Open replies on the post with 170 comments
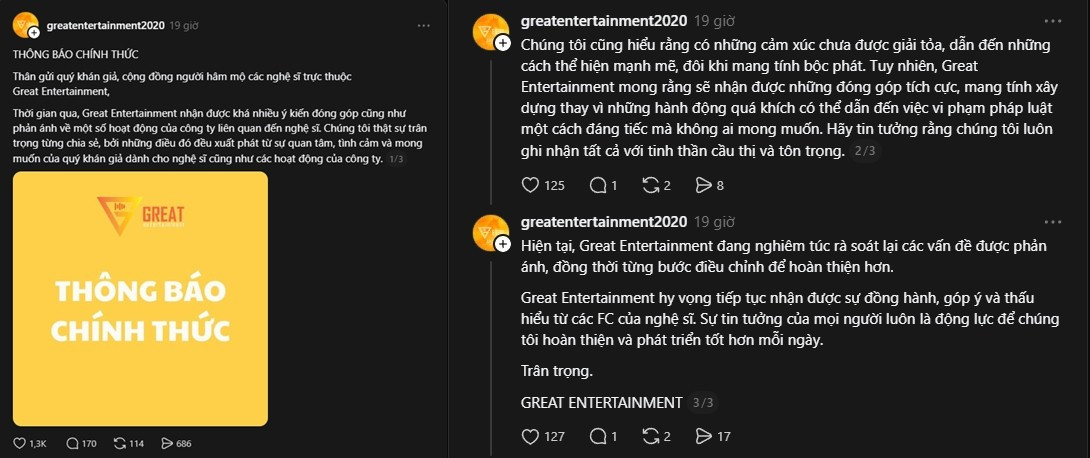This screenshot has width=1090, height=458. click(x=71, y=442)
